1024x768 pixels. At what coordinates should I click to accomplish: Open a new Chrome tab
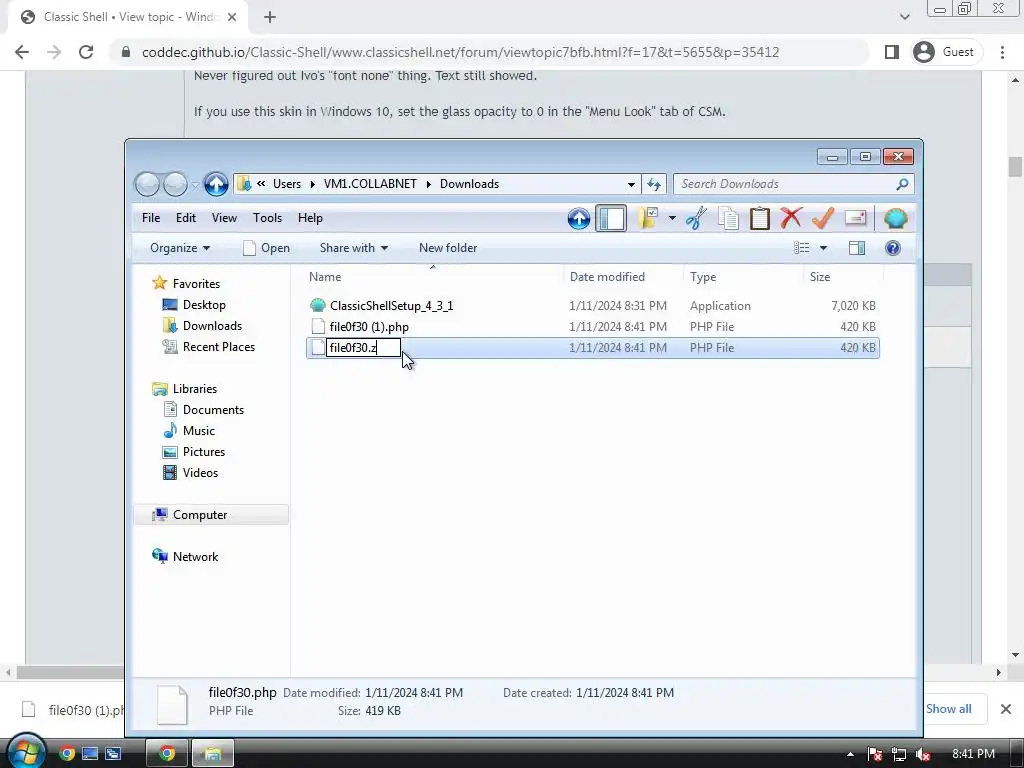270,18
